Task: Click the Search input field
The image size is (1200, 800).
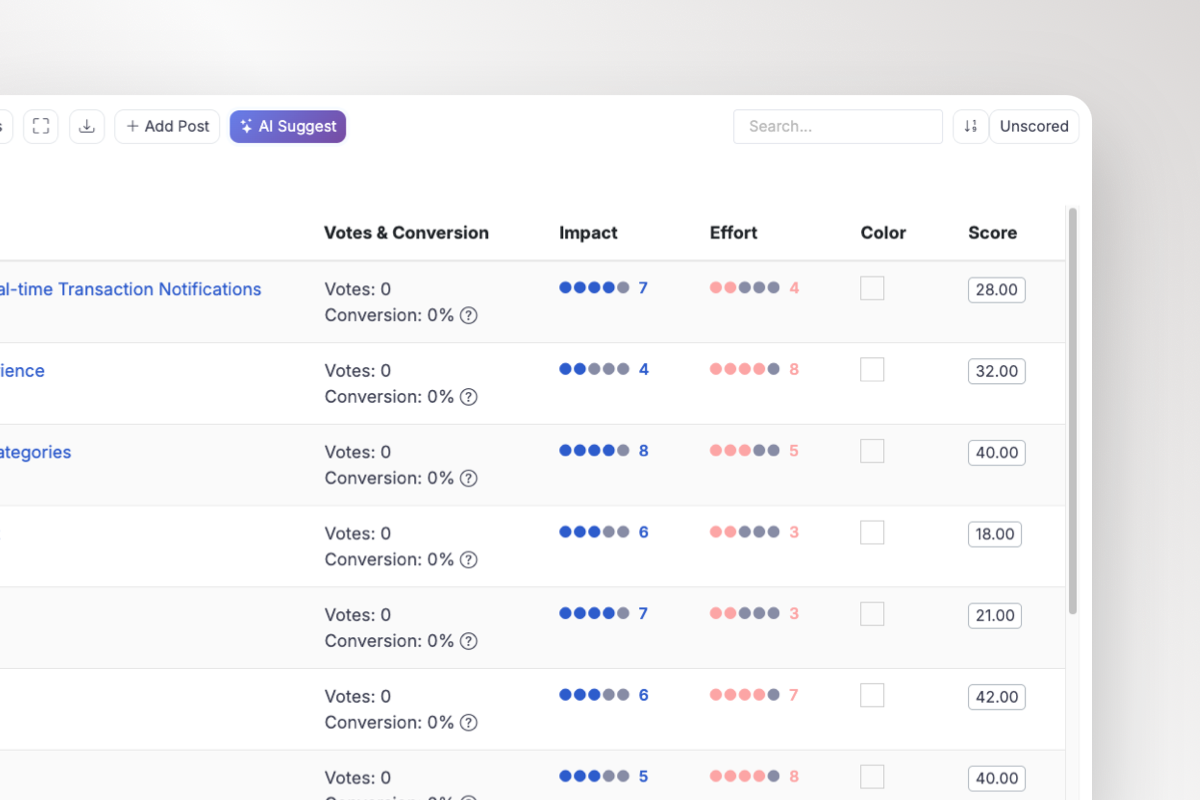Action: click(837, 126)
